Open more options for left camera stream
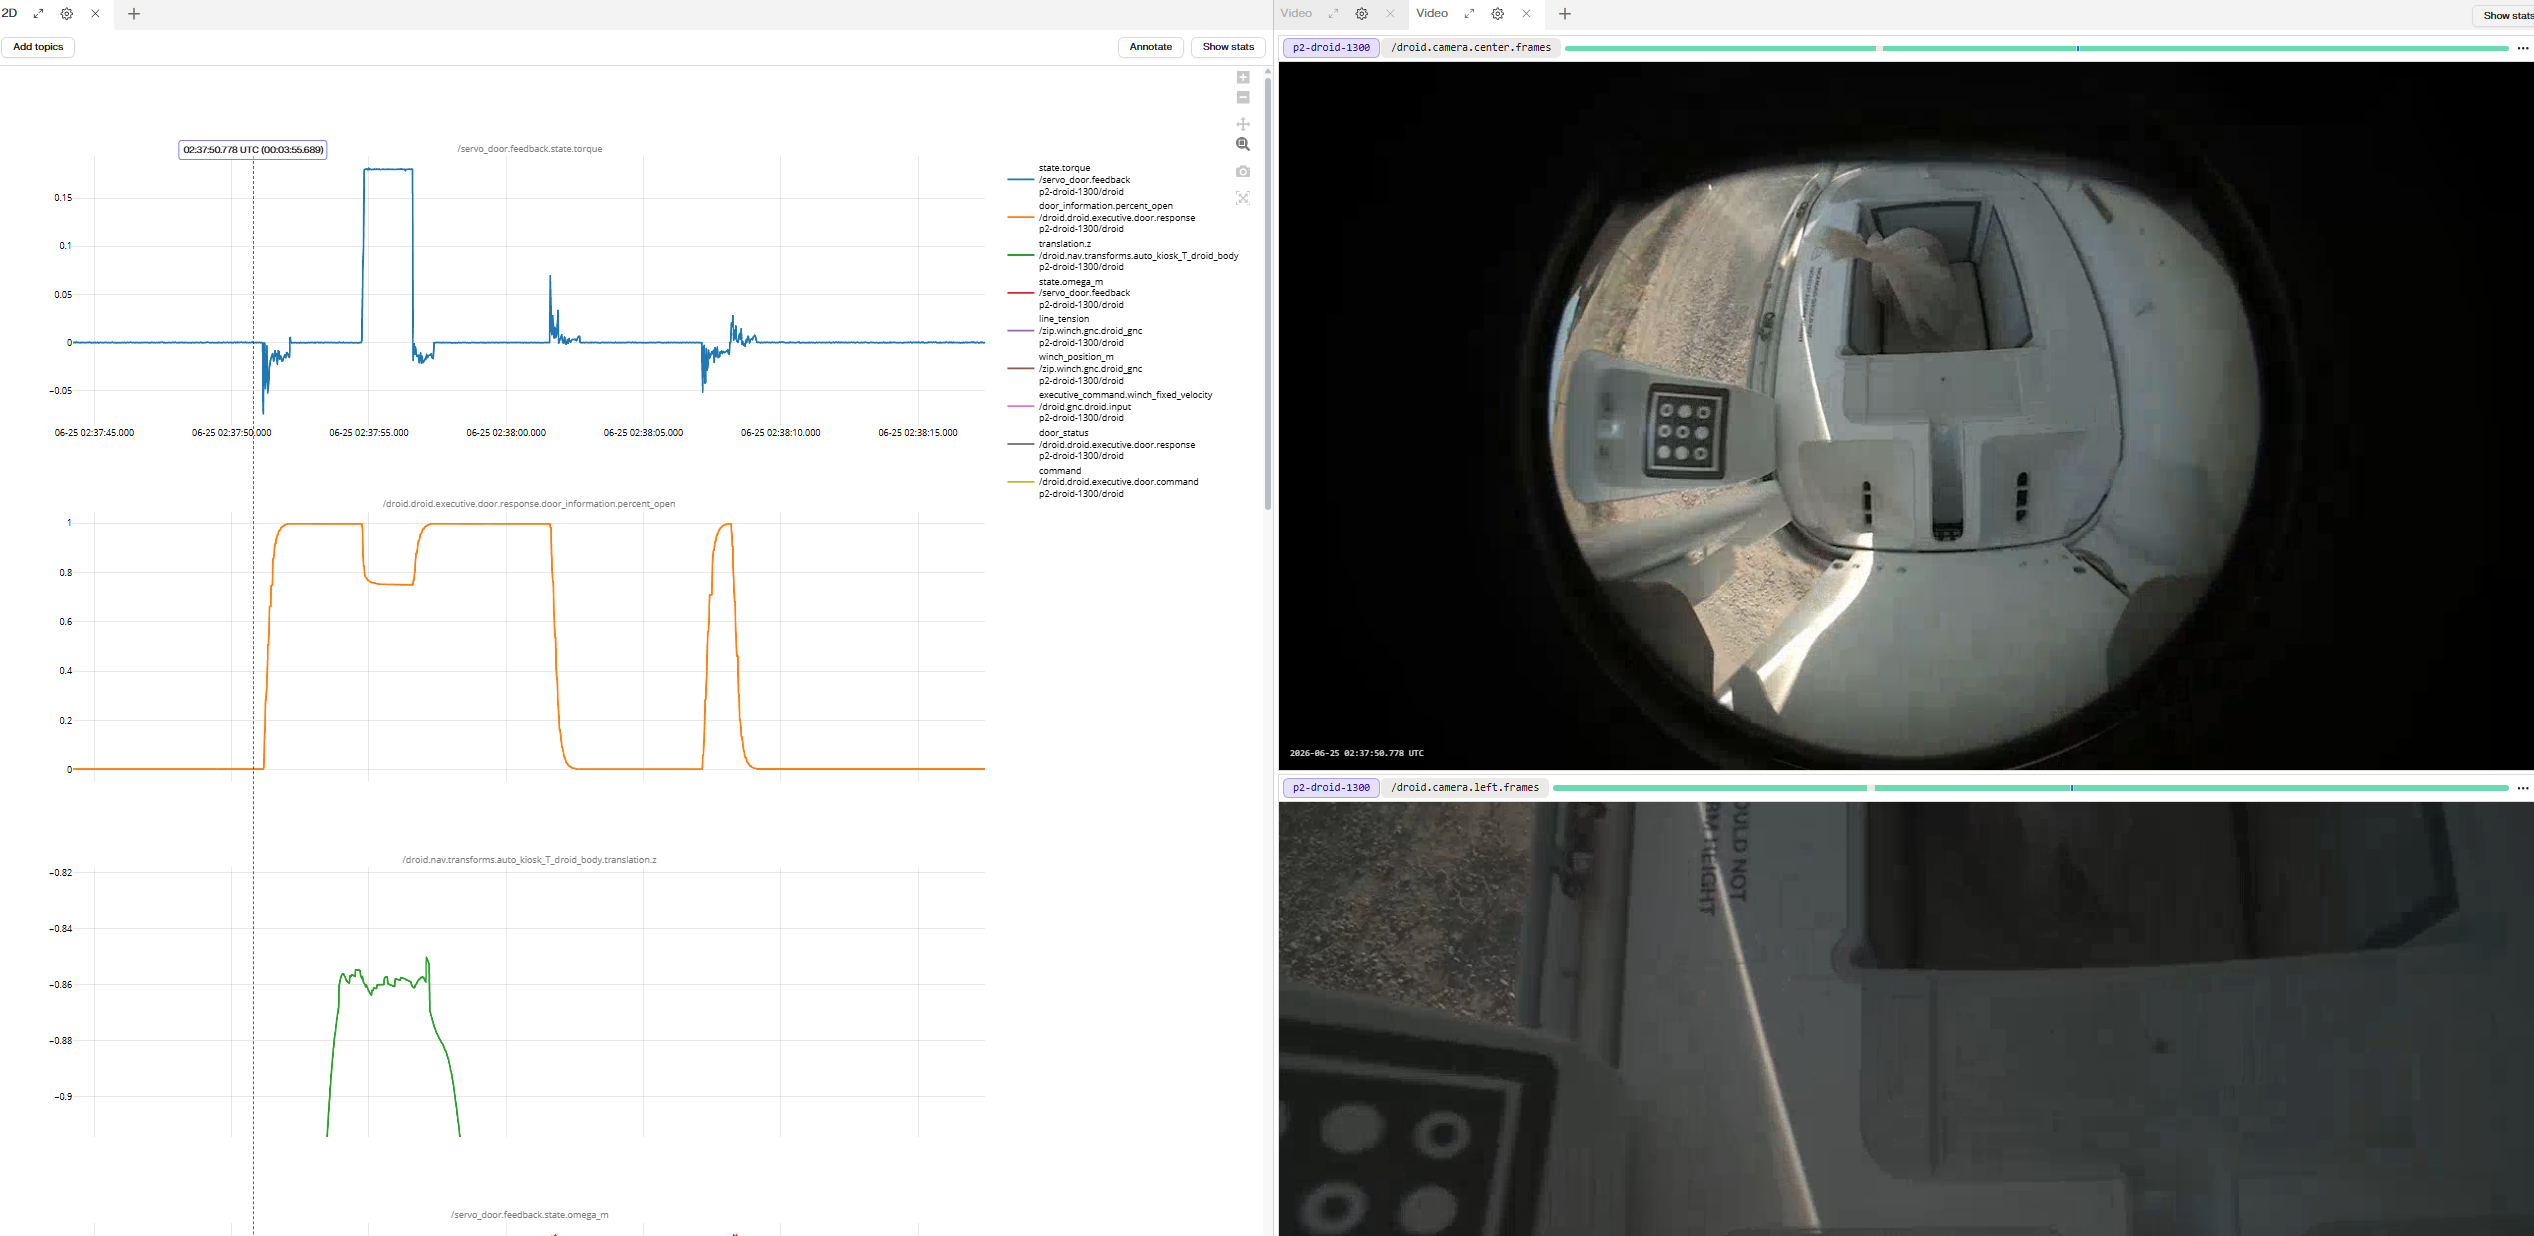Screen dimensions: 2534x1236 2523,788
